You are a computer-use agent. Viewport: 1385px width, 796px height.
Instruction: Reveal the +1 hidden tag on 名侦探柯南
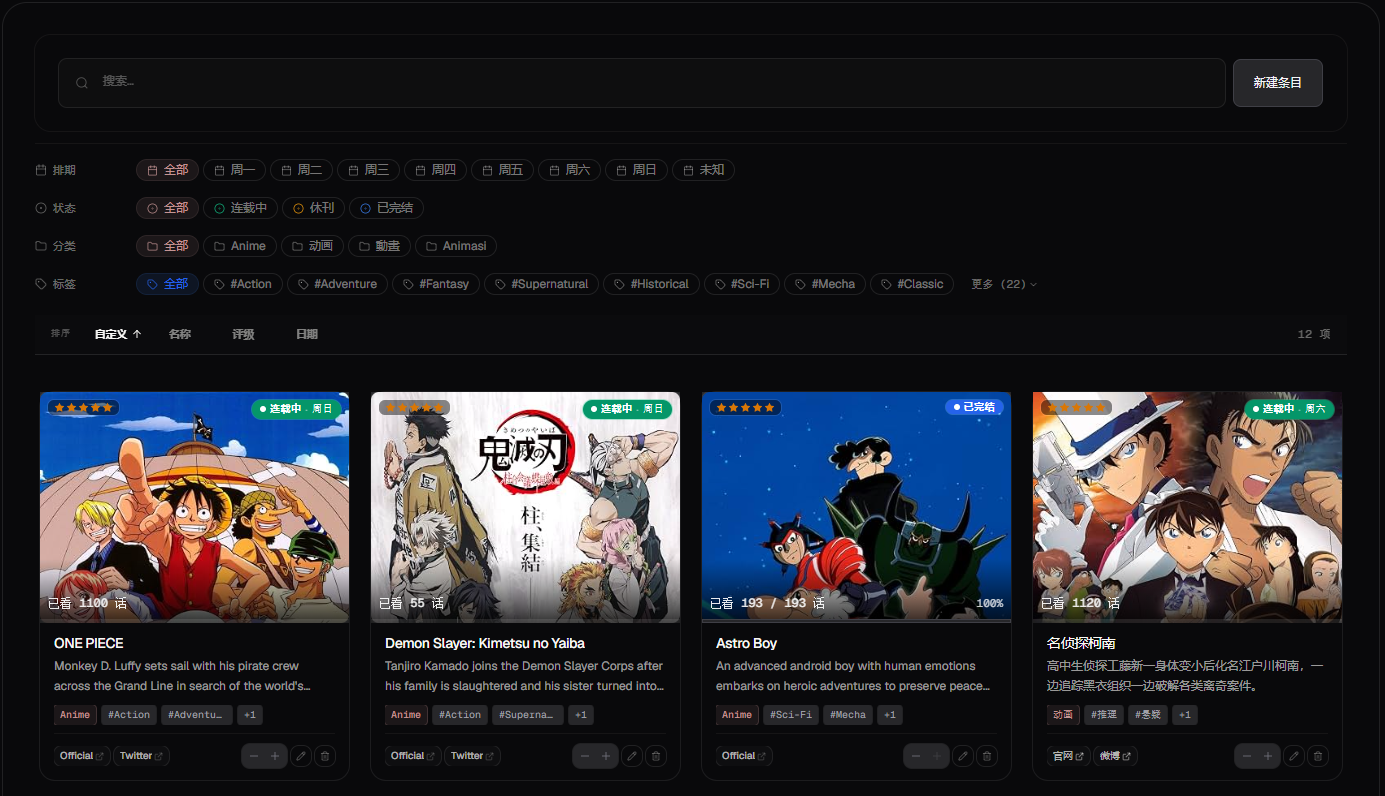[x=1184, y=715]
